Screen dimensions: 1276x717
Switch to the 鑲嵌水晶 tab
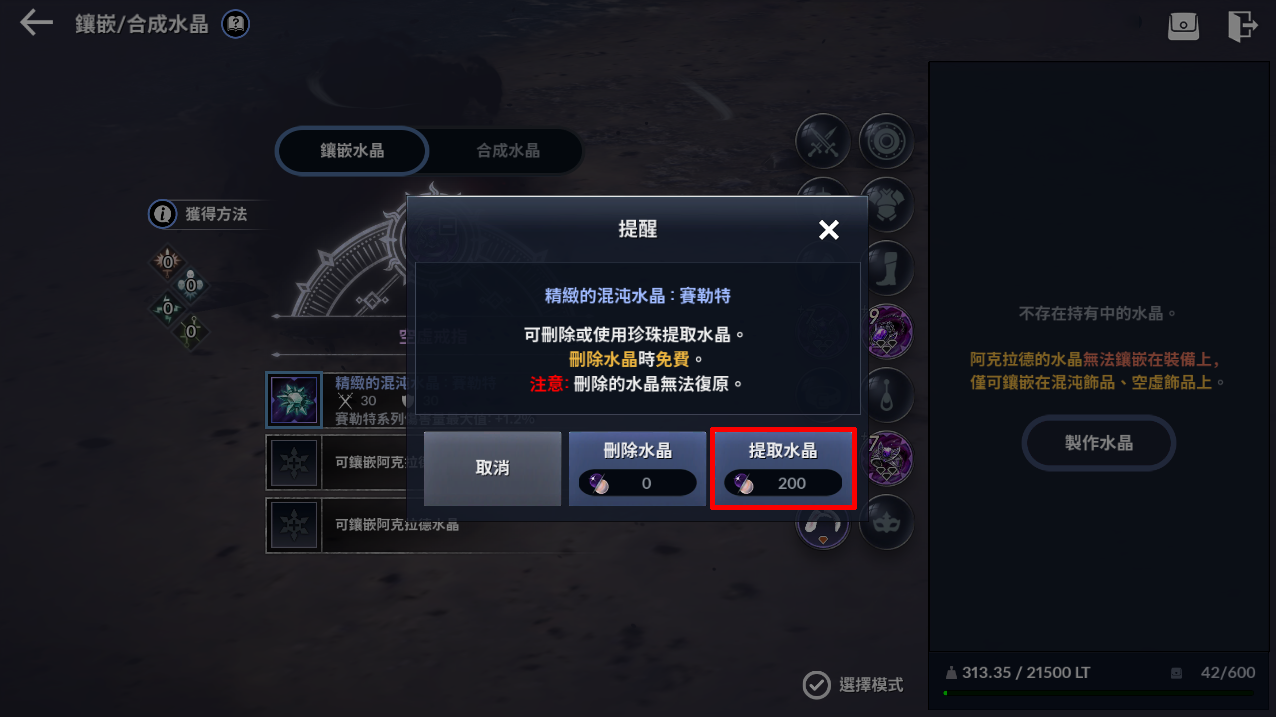tap(352, 151)
